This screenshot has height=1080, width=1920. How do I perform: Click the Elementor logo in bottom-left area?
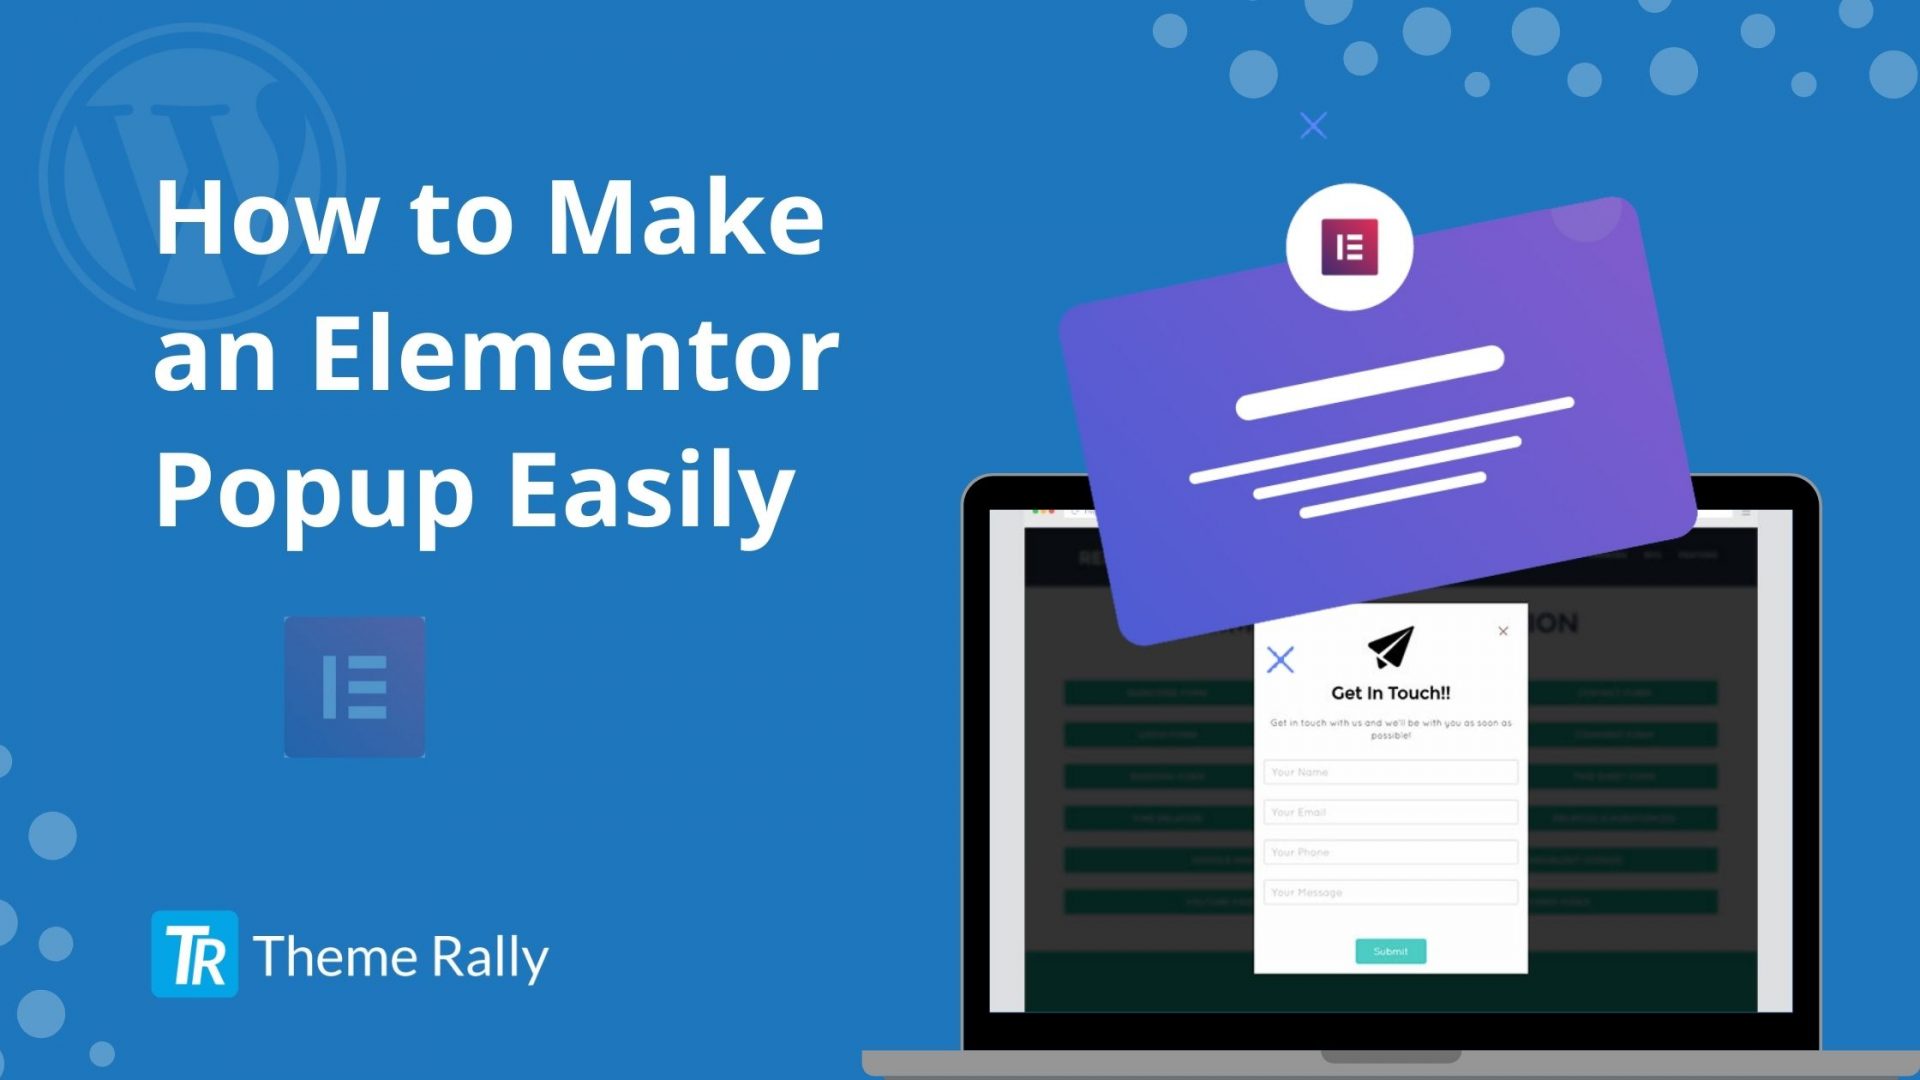(356, 684)
